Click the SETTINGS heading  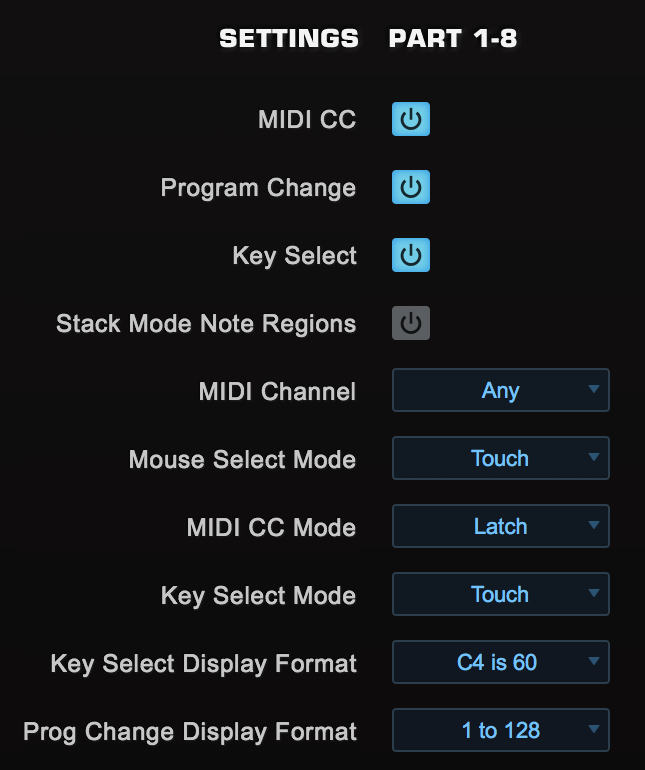tap(289, 39)
